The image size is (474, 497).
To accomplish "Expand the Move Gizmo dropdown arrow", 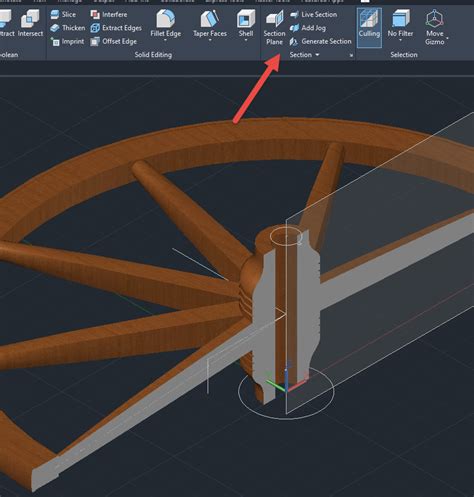I will coord(448,38).
